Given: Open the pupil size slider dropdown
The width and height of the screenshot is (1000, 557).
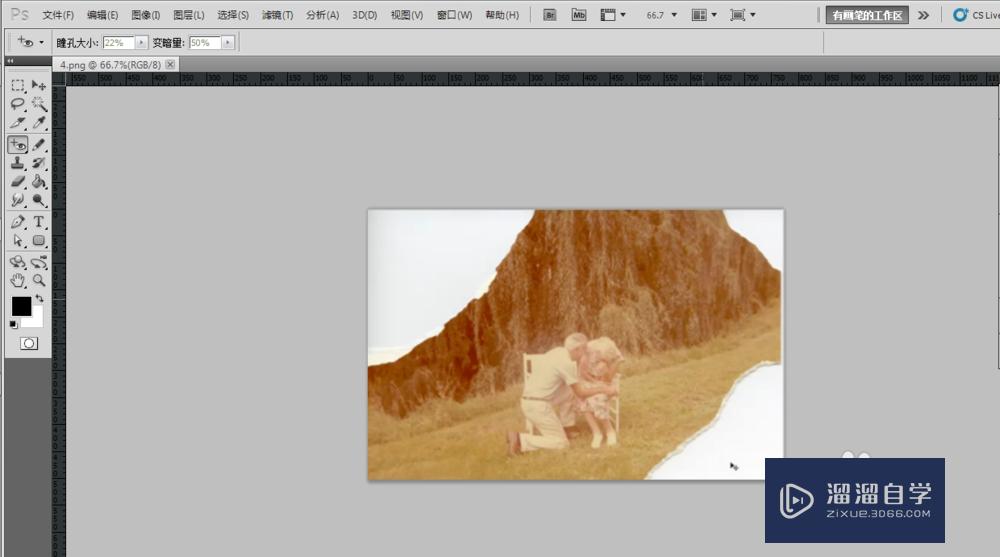Looking at the screenshot, I should 141,43.
